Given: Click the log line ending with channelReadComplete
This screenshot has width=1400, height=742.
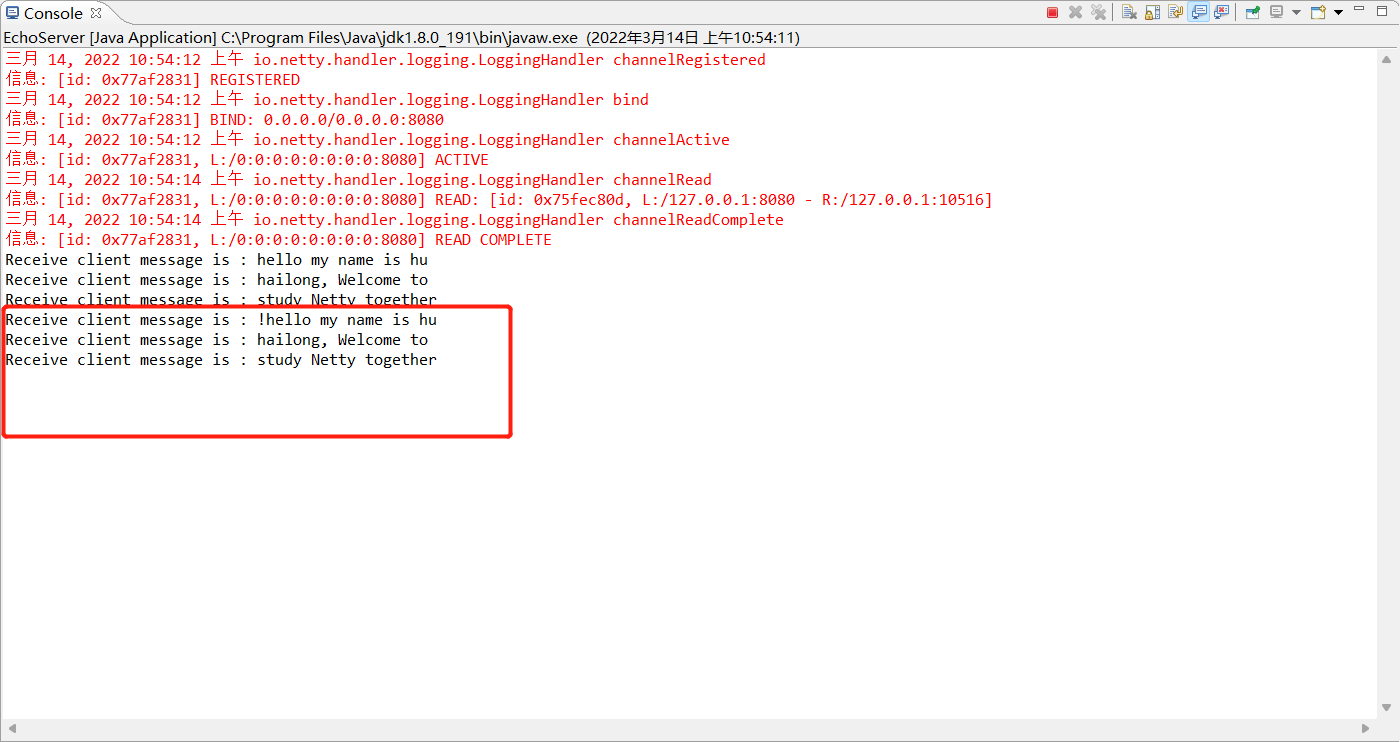Looking at the screenshot, I should tap(394, 220).
